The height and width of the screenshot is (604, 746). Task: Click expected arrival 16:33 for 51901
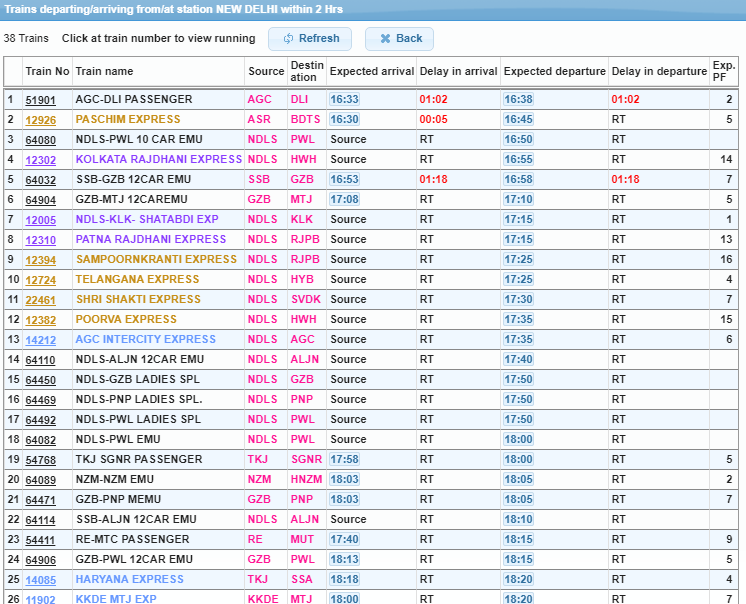click(x=344, y=99)
